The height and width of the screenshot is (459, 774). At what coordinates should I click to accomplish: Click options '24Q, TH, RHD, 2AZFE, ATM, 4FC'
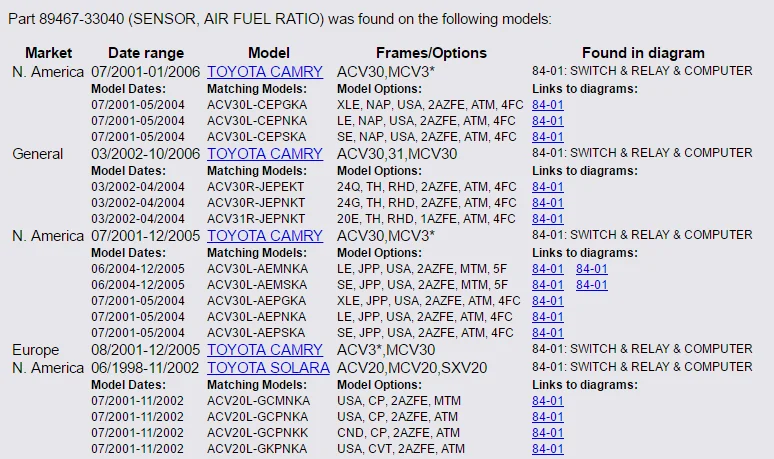click(x=426, y=187)
